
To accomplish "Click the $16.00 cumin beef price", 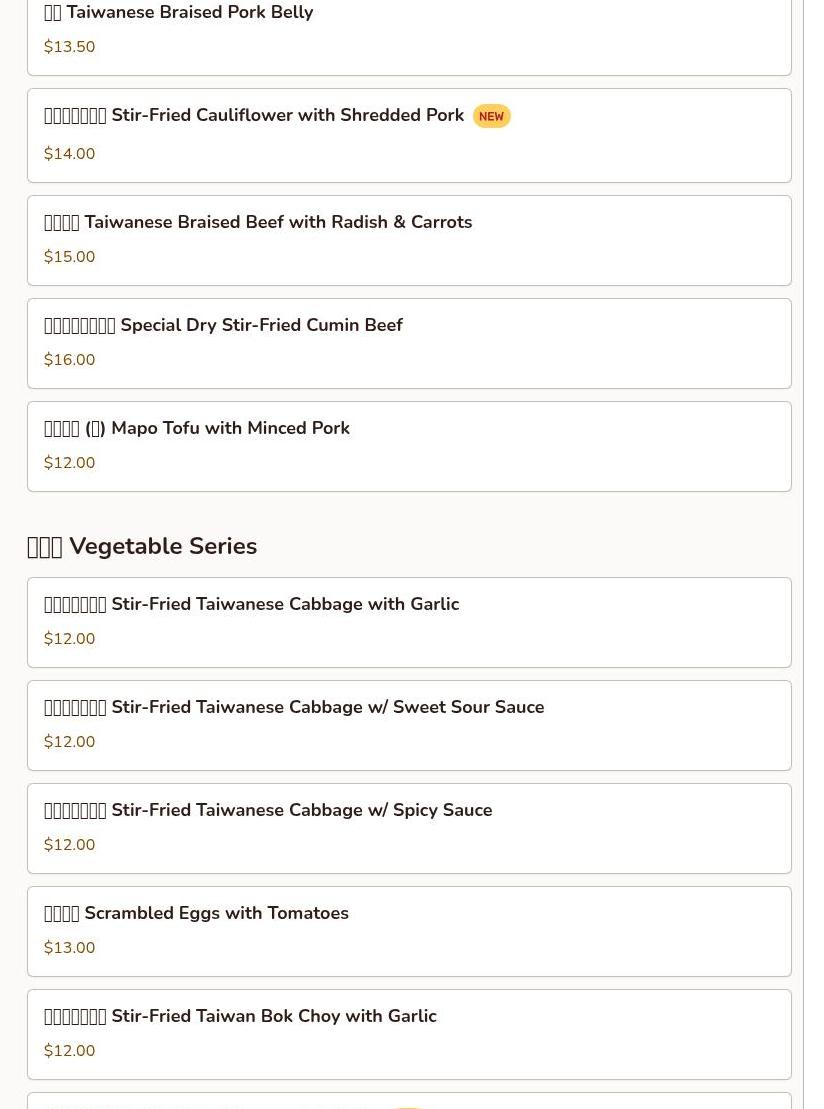I will (69, 359).
